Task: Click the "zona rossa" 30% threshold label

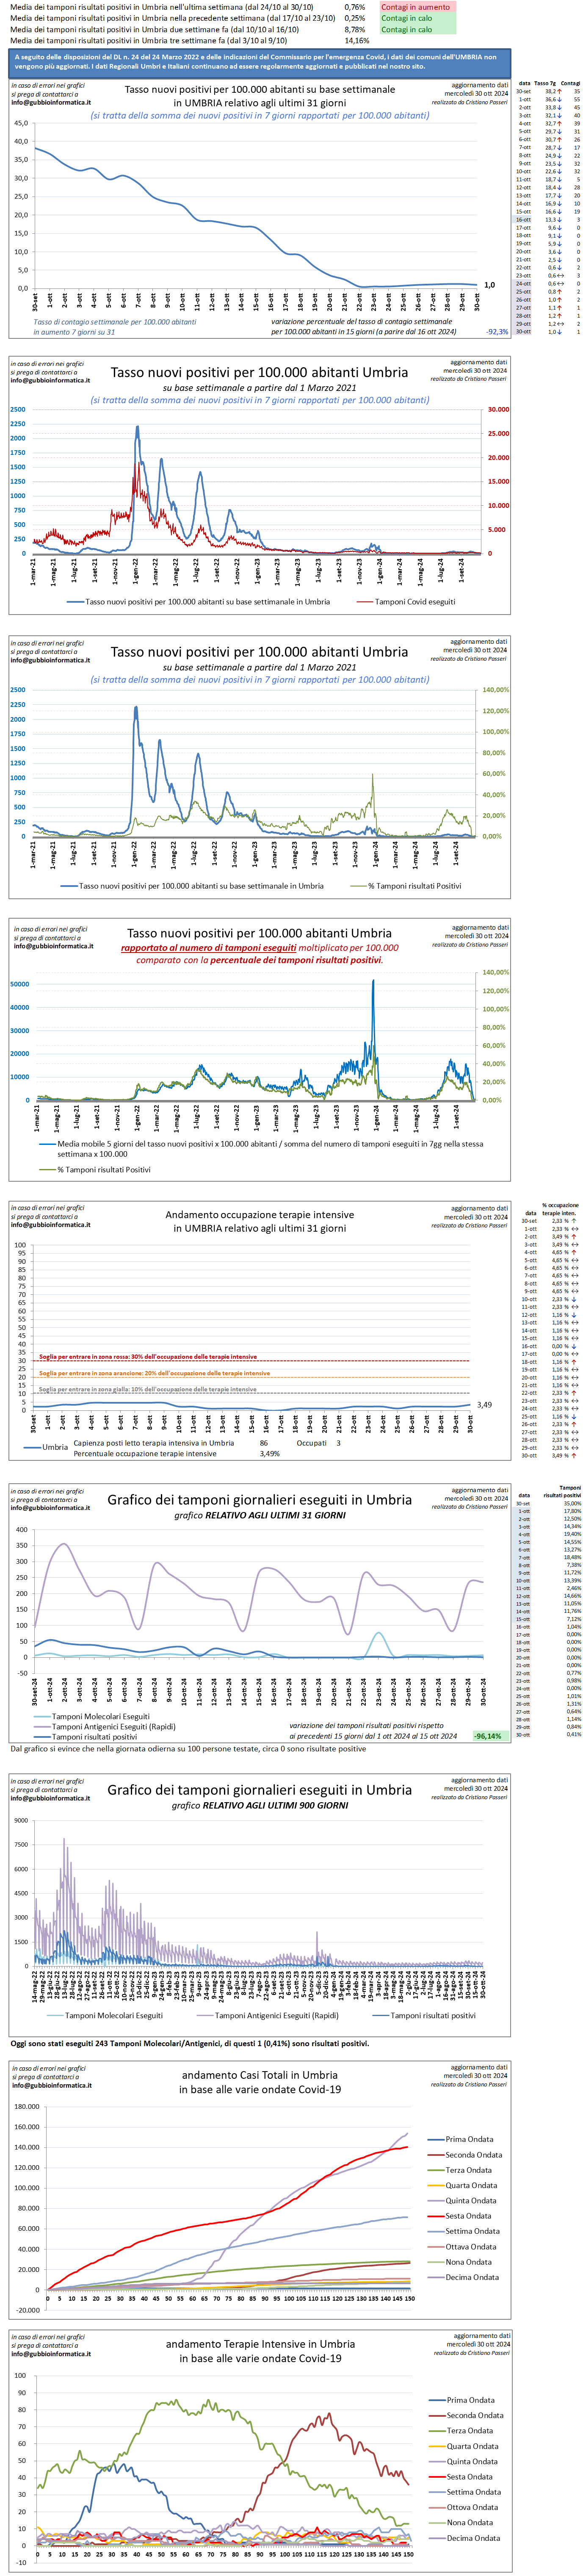Action: (x=148, y=1357)
